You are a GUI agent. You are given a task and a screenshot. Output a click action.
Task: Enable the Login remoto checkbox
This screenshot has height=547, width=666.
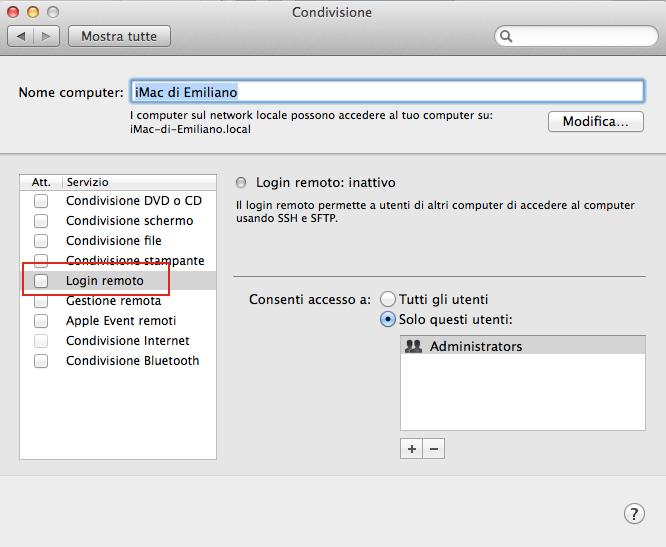[41, 281]
